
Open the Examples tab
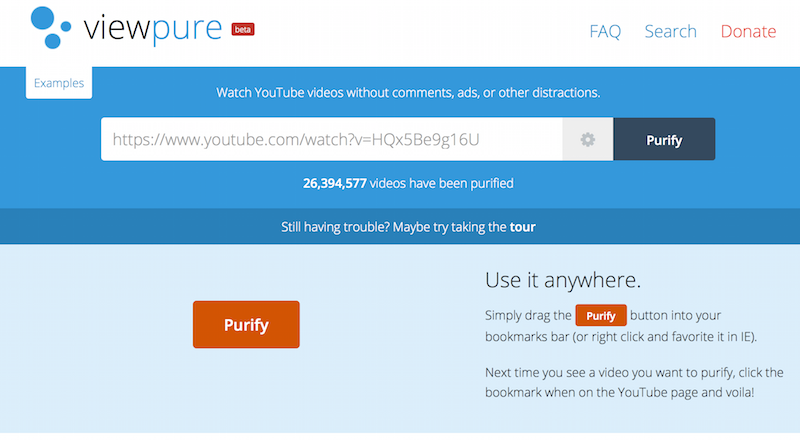tap(59, 83)
